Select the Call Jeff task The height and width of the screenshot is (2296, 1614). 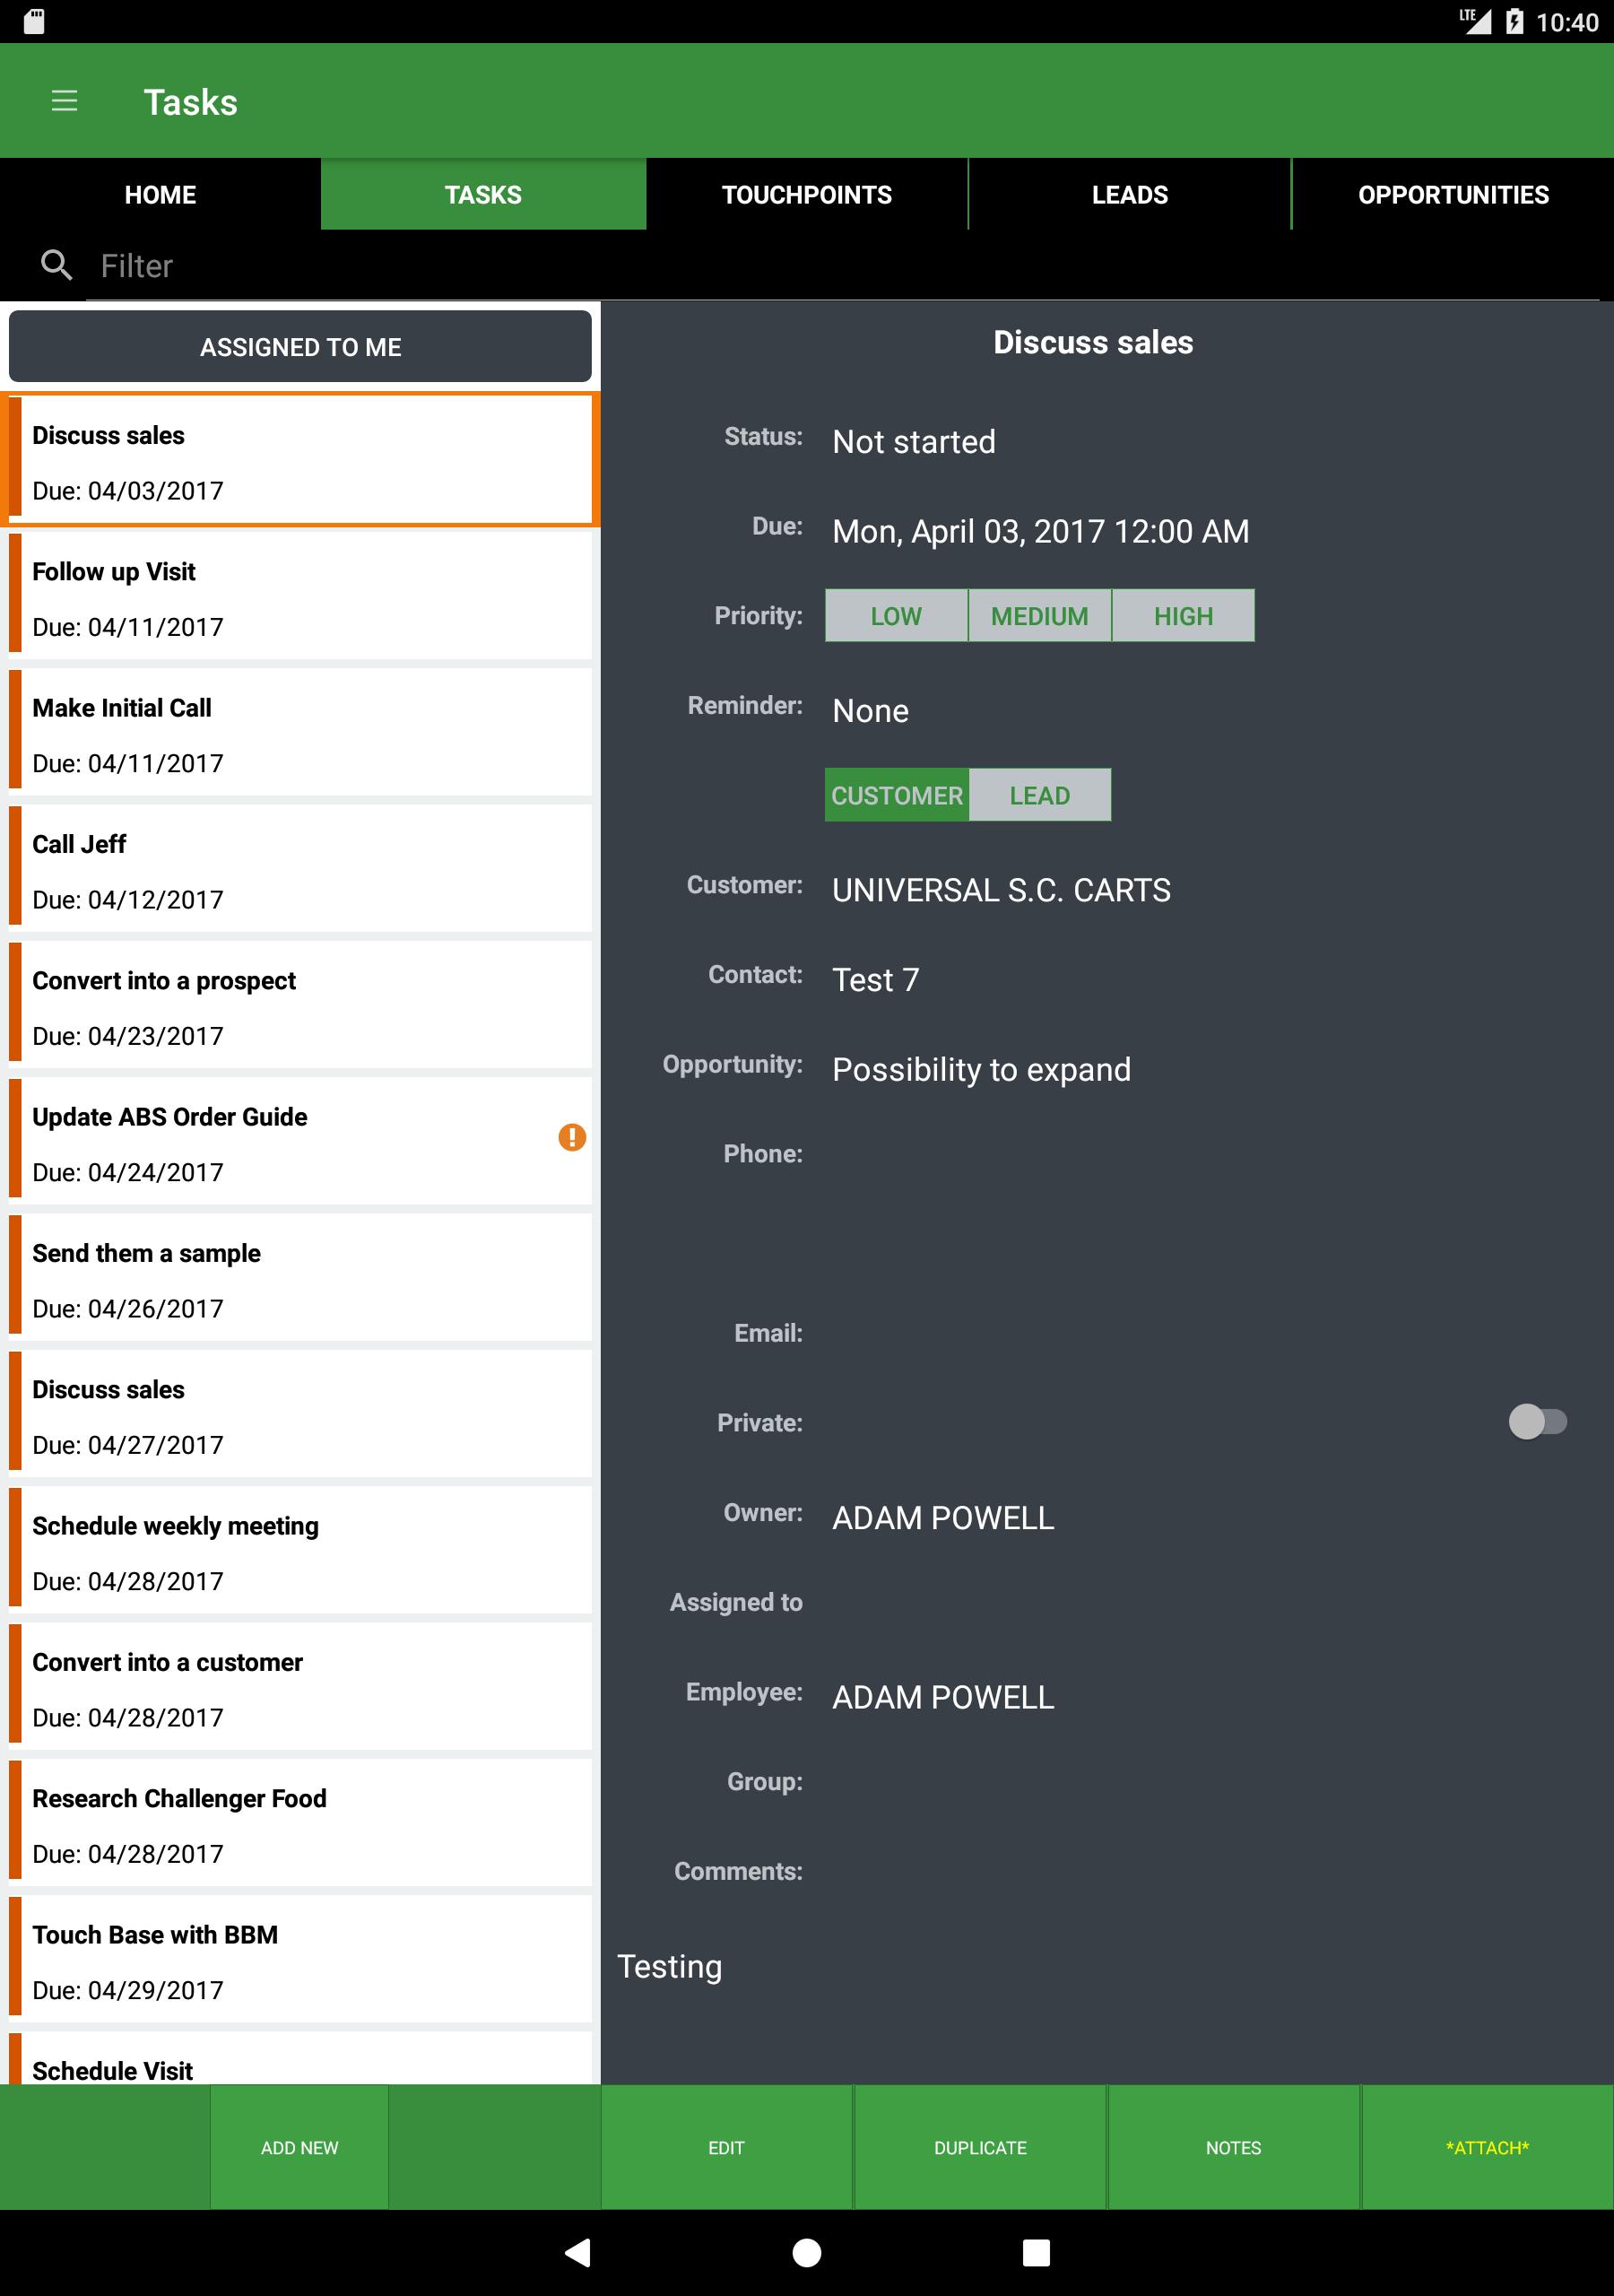point(300,871)
